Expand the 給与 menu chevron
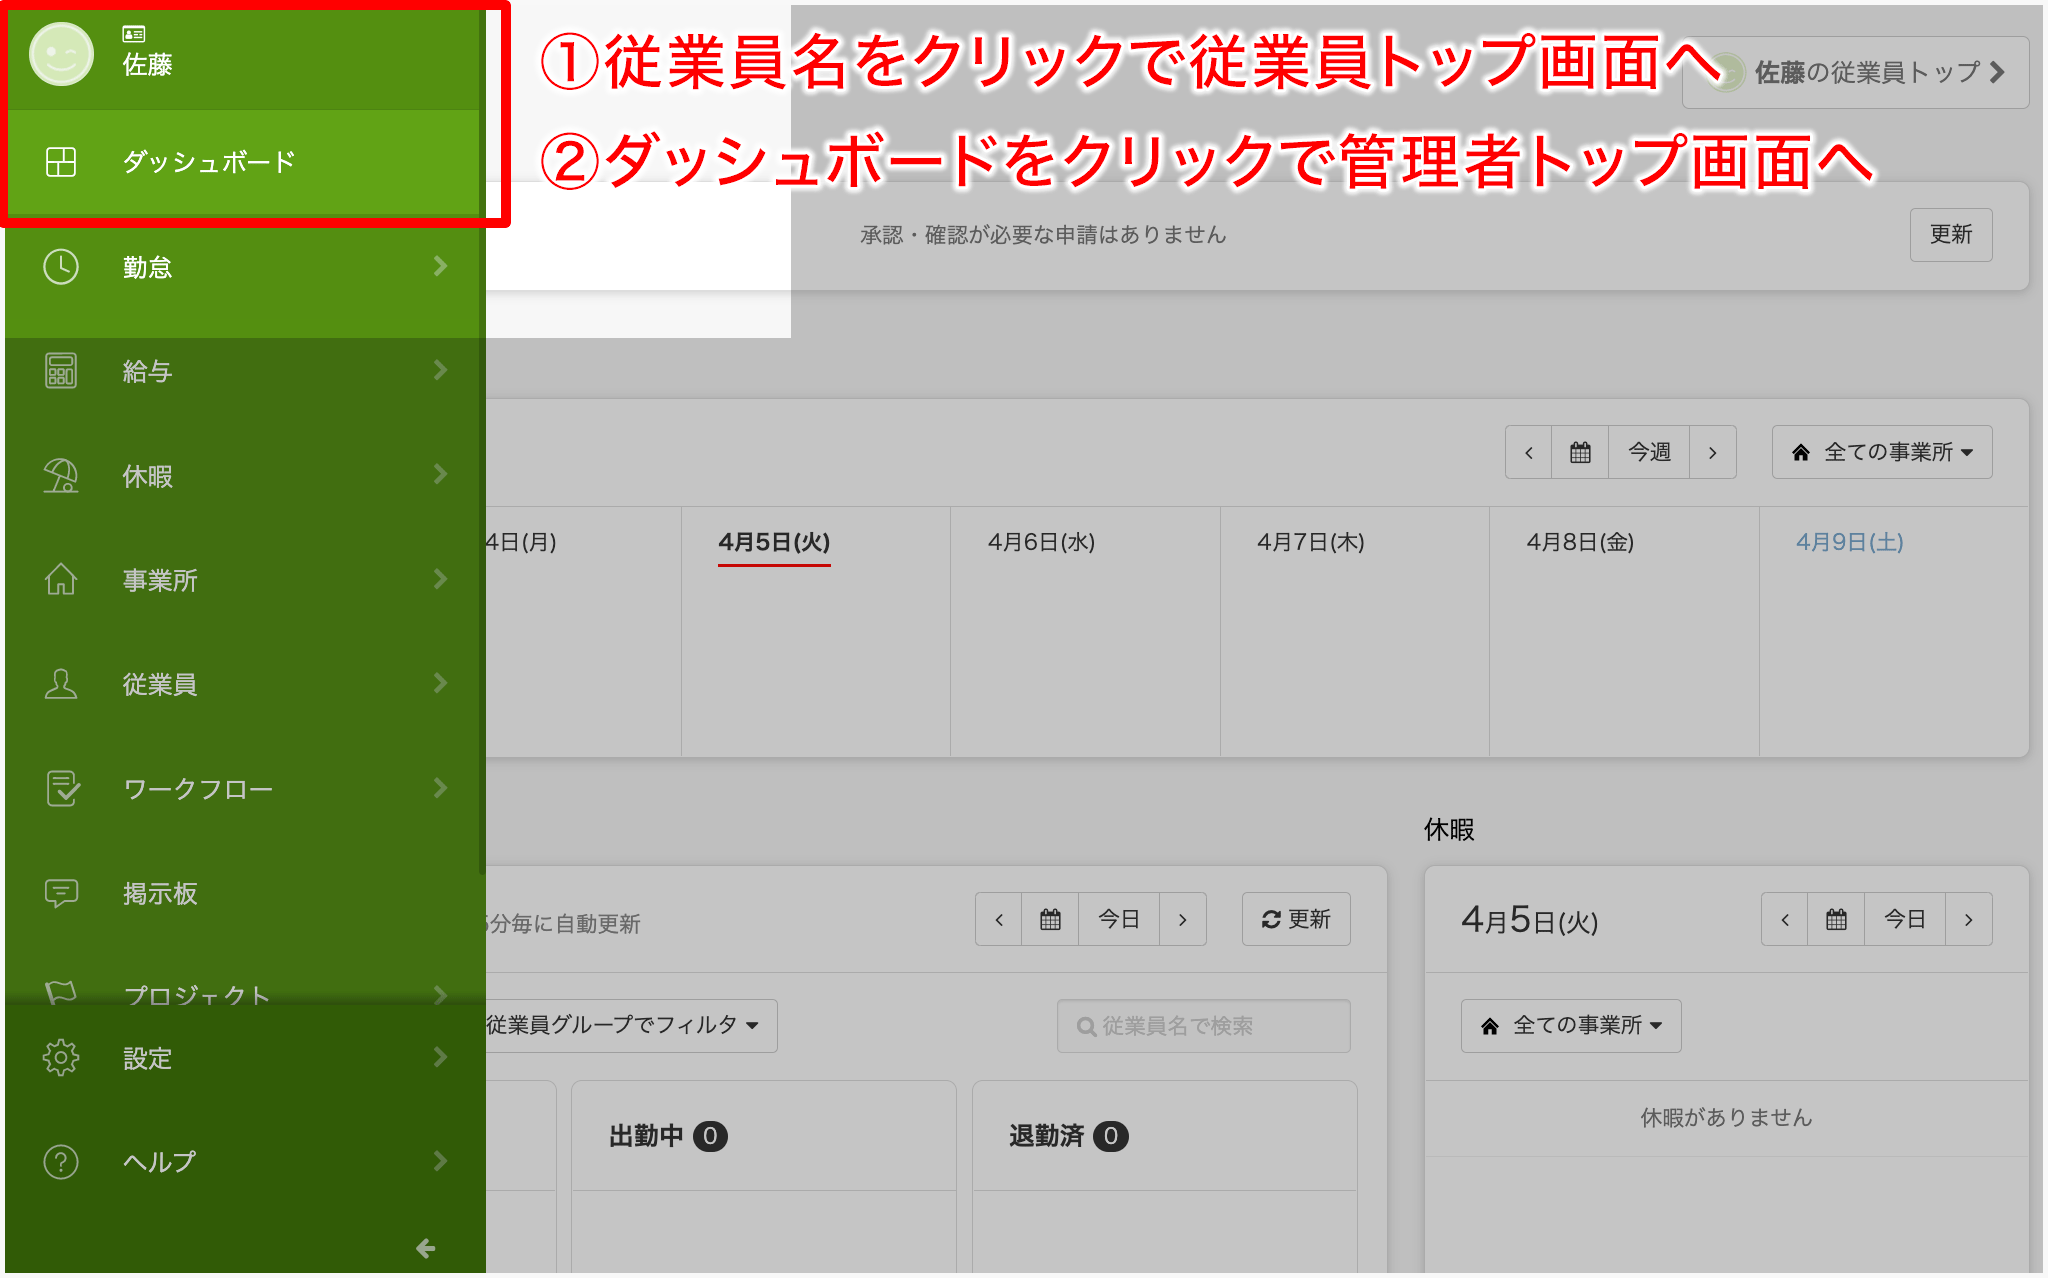Image resolution: width=2048 pixels, height=1278 pixels. point(440,370)
